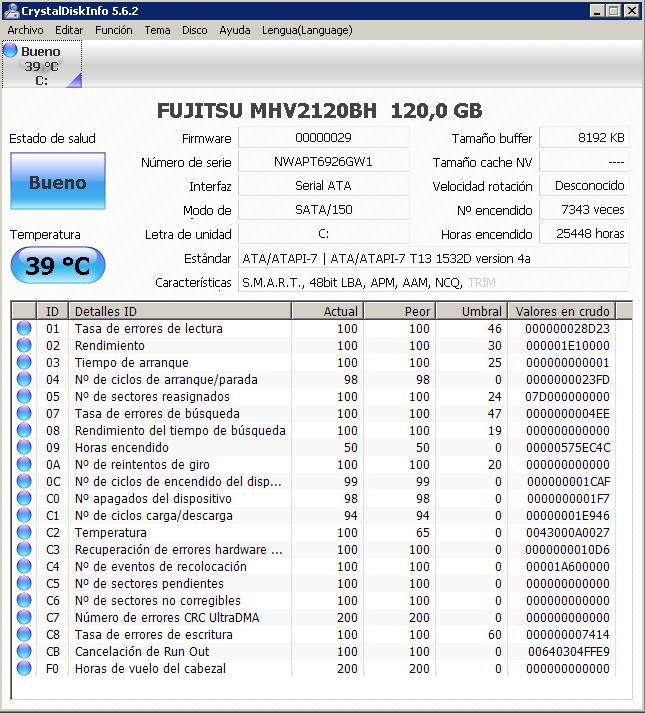Click the Horas encendido value 25448 horas

click(x=585, y=234)
